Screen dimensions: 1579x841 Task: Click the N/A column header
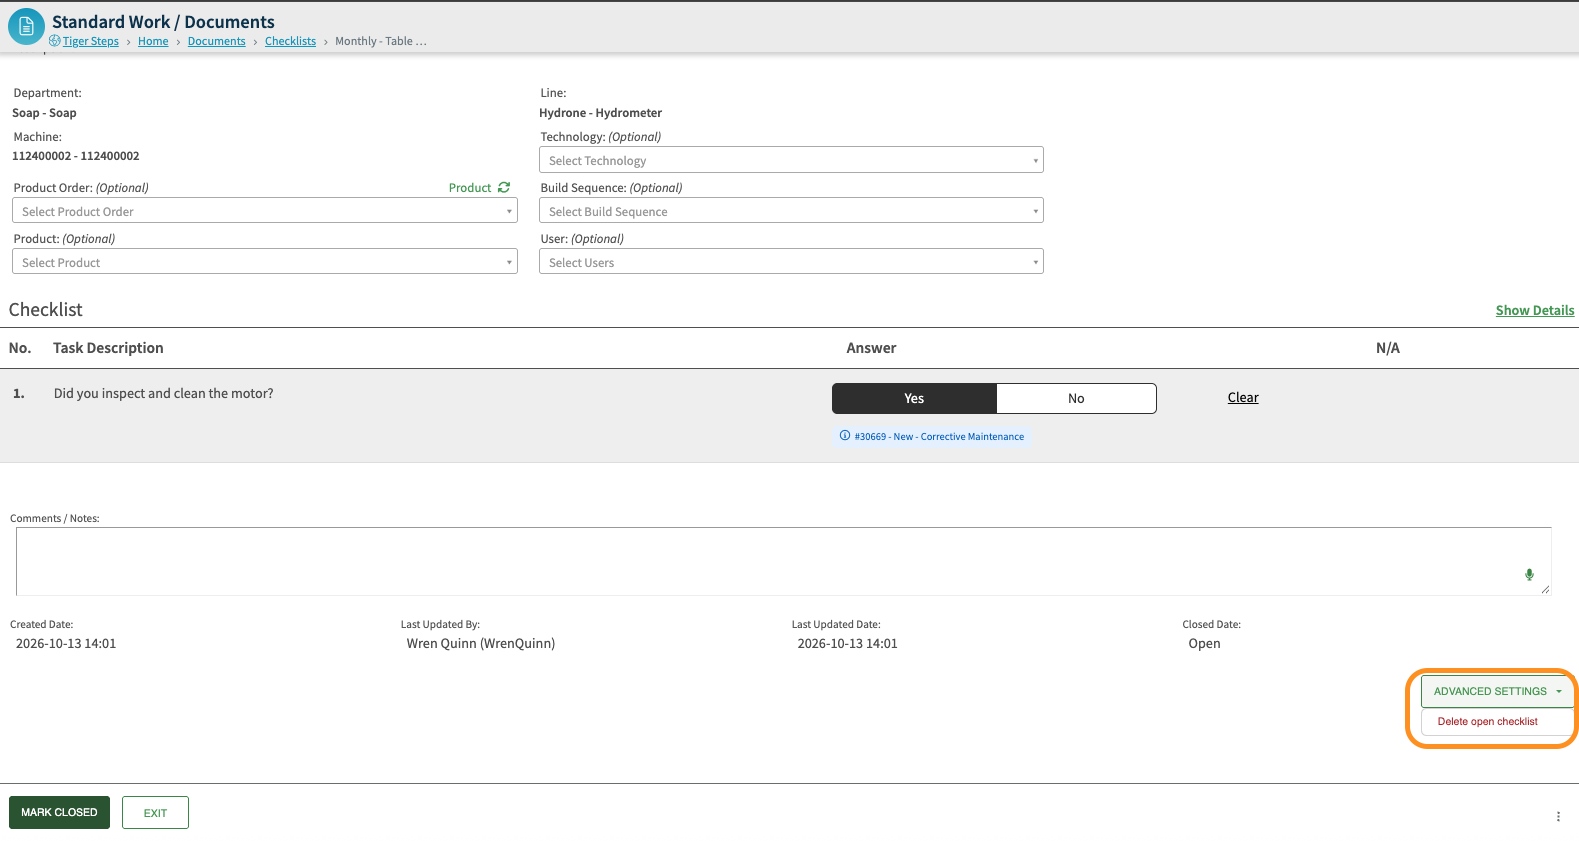pyautogui.click(x=1388, y=348)
